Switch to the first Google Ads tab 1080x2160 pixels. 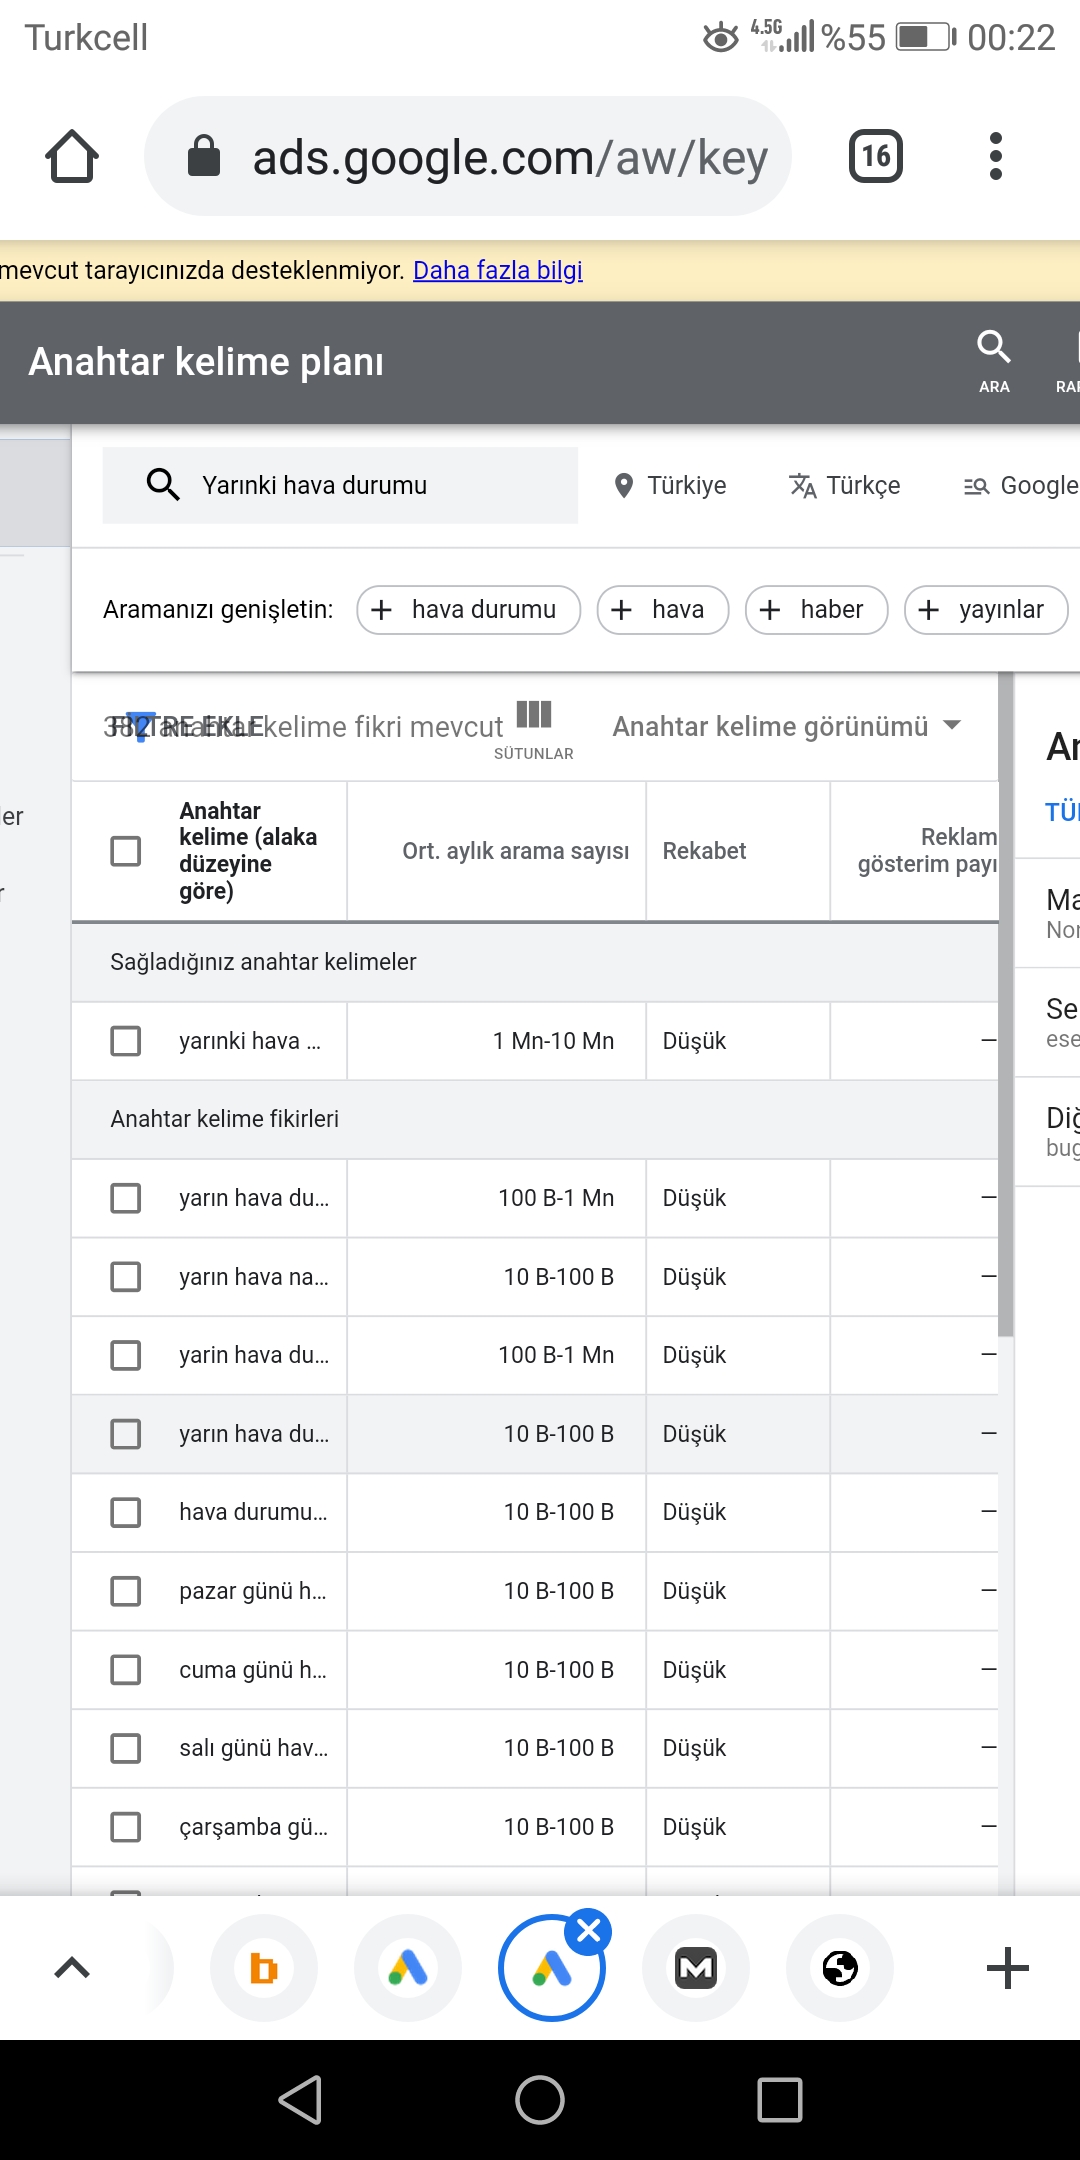[x=408, y=1968]
